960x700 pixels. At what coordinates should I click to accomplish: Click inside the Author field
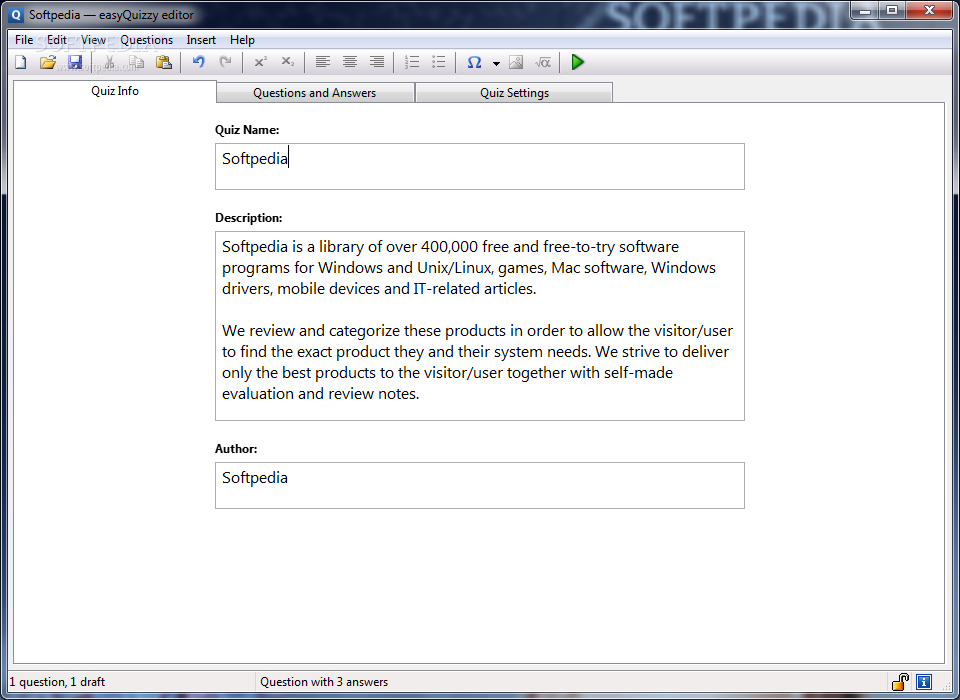(x=479, y=485)
